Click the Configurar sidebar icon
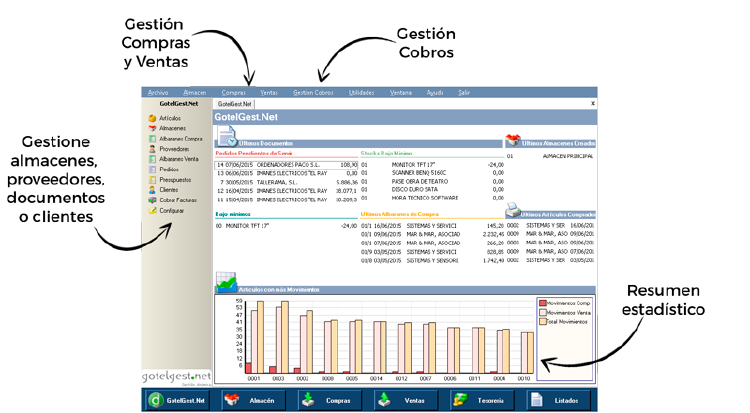750x413 pixels. click(152, 211)
